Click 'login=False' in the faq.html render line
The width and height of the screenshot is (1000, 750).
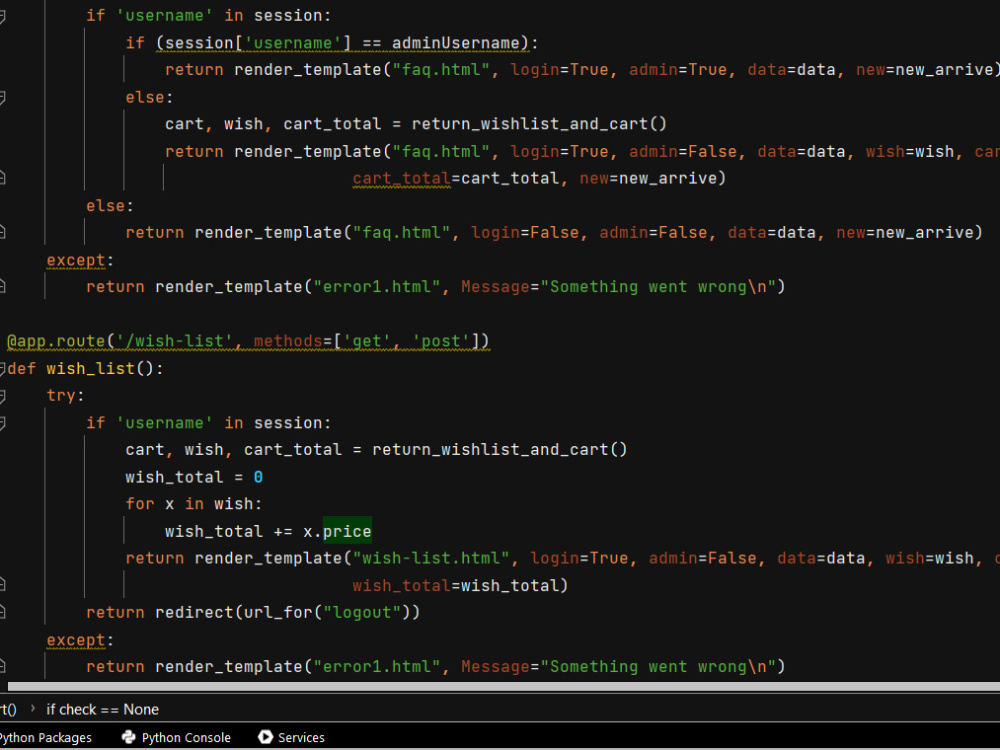pyautogui.click(x=525, y=233)
